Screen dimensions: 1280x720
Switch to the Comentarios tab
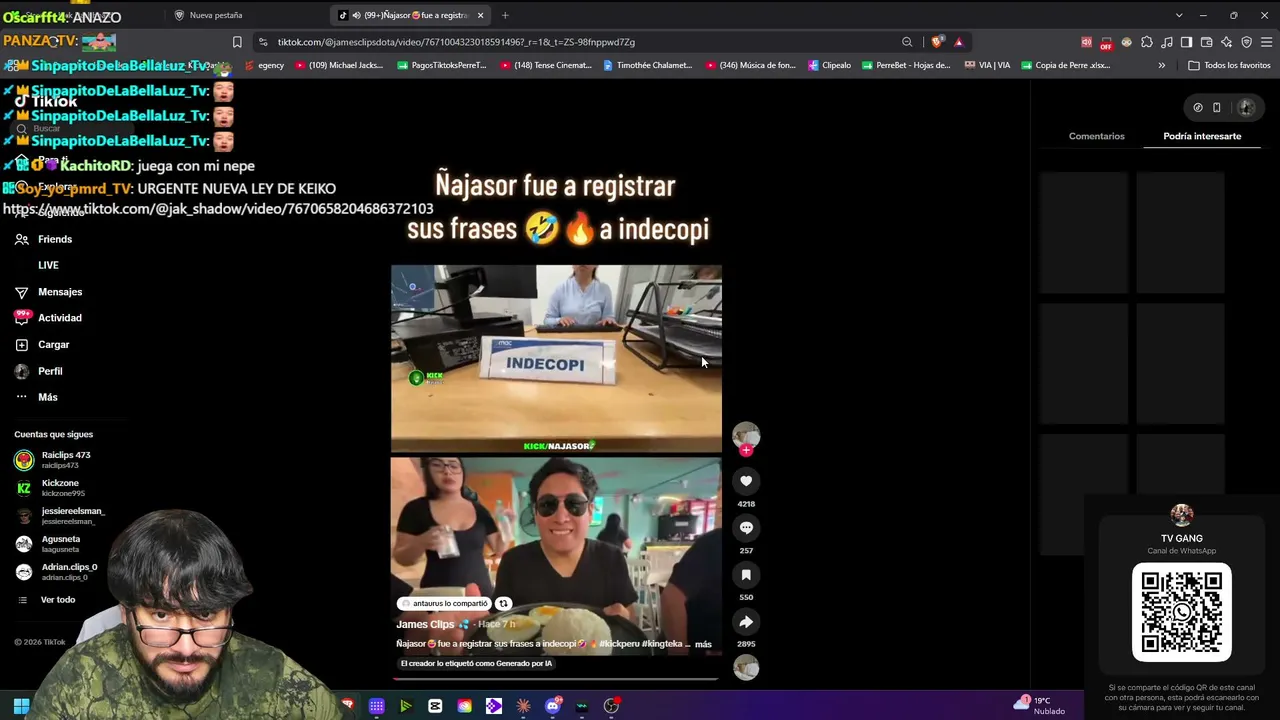[1096, 136]
